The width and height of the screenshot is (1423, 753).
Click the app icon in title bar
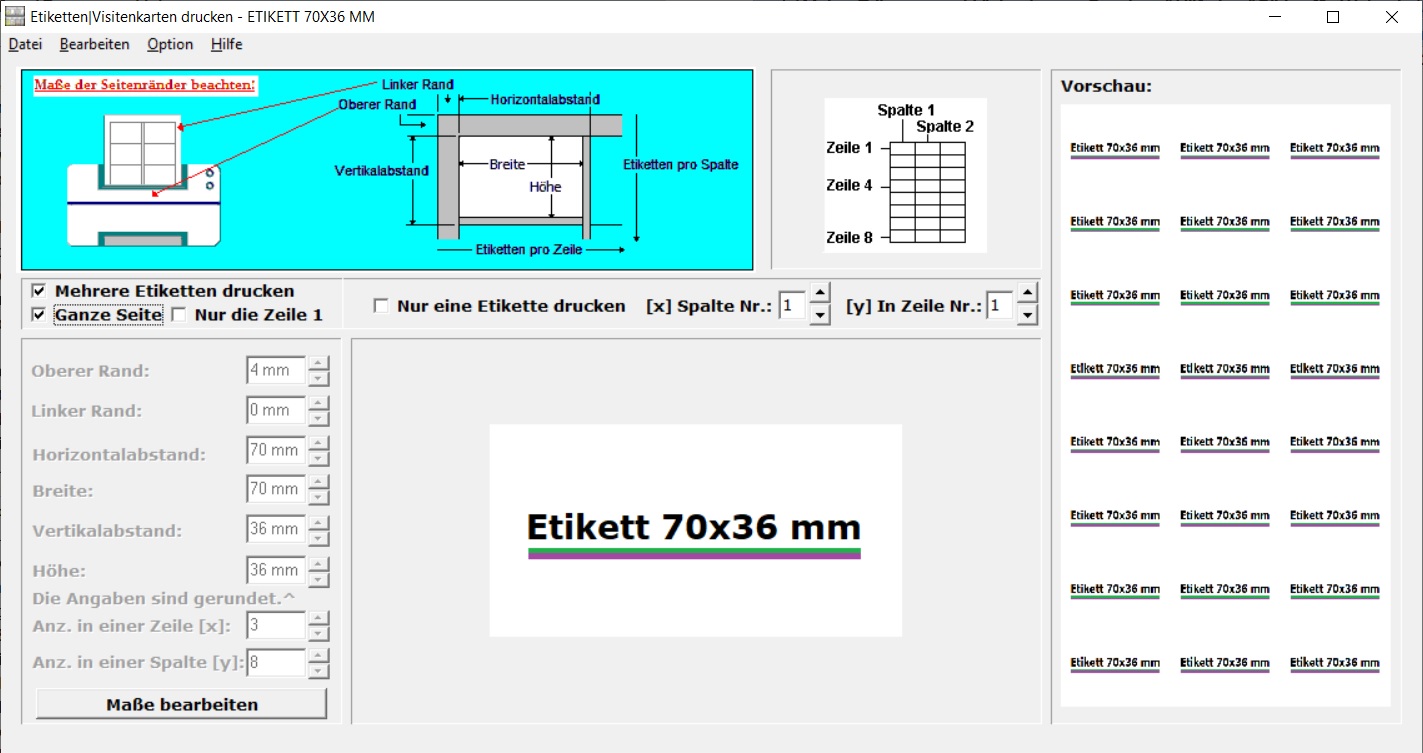click(16, 17)
